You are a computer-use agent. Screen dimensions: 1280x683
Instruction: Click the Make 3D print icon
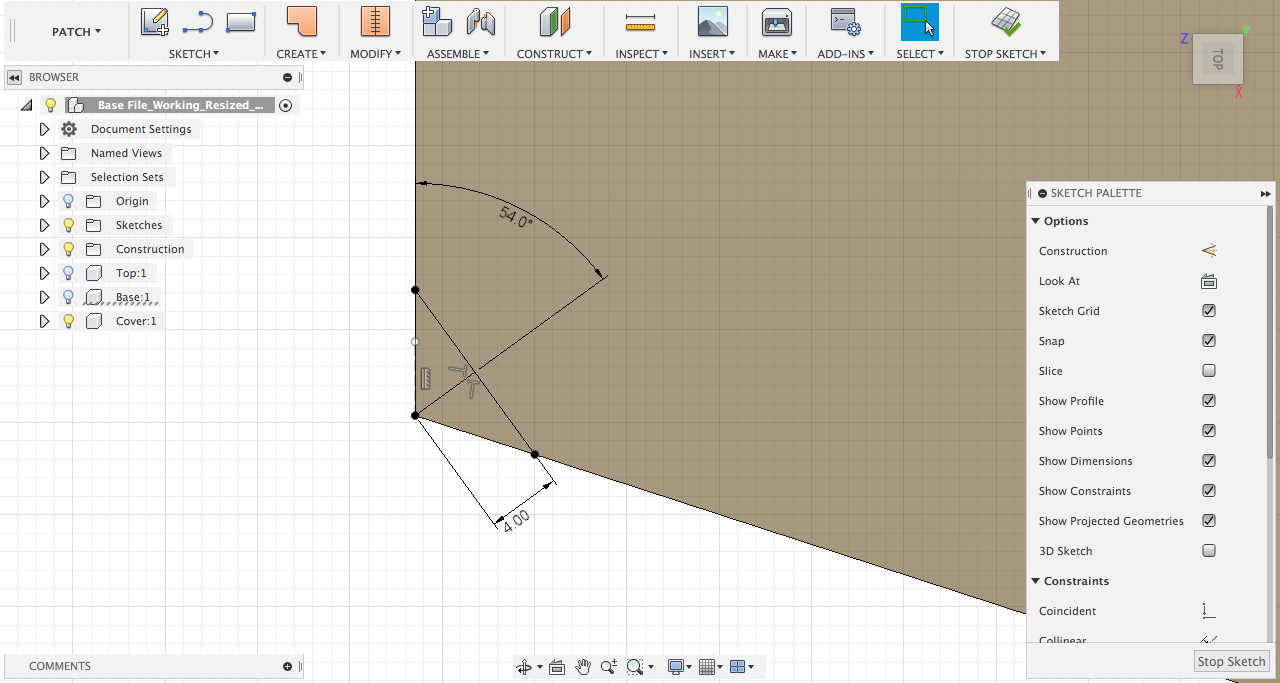(x=776, y=21)
